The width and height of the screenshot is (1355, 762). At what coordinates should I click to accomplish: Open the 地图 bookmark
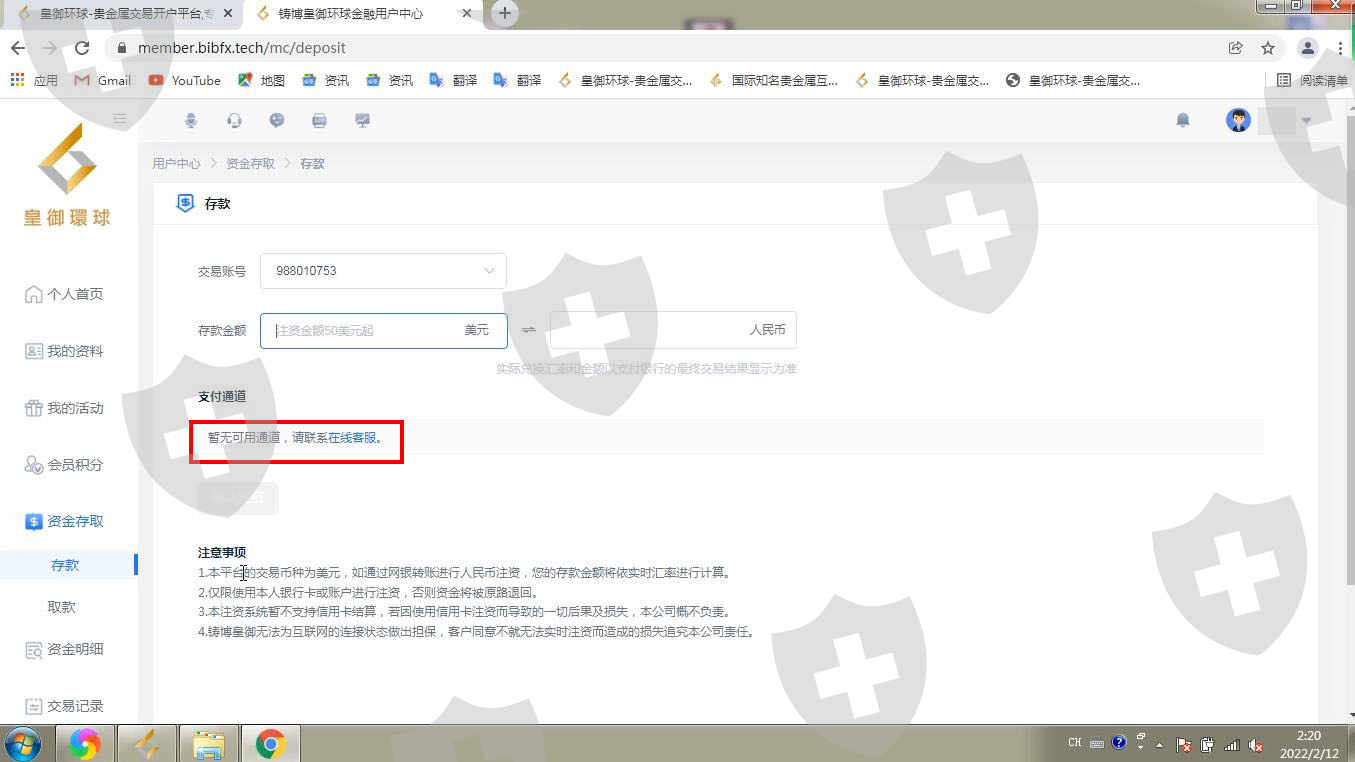point(261,80)
